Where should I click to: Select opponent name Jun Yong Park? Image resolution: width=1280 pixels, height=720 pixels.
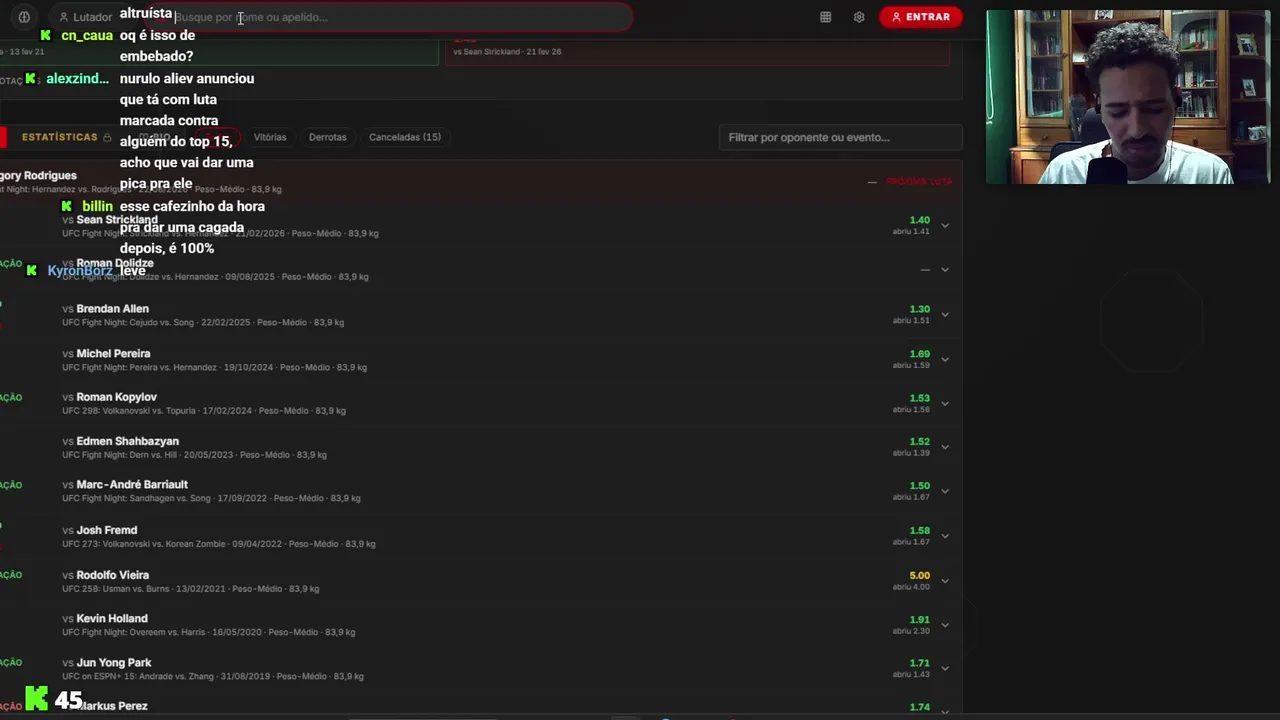tap(114, 663)
